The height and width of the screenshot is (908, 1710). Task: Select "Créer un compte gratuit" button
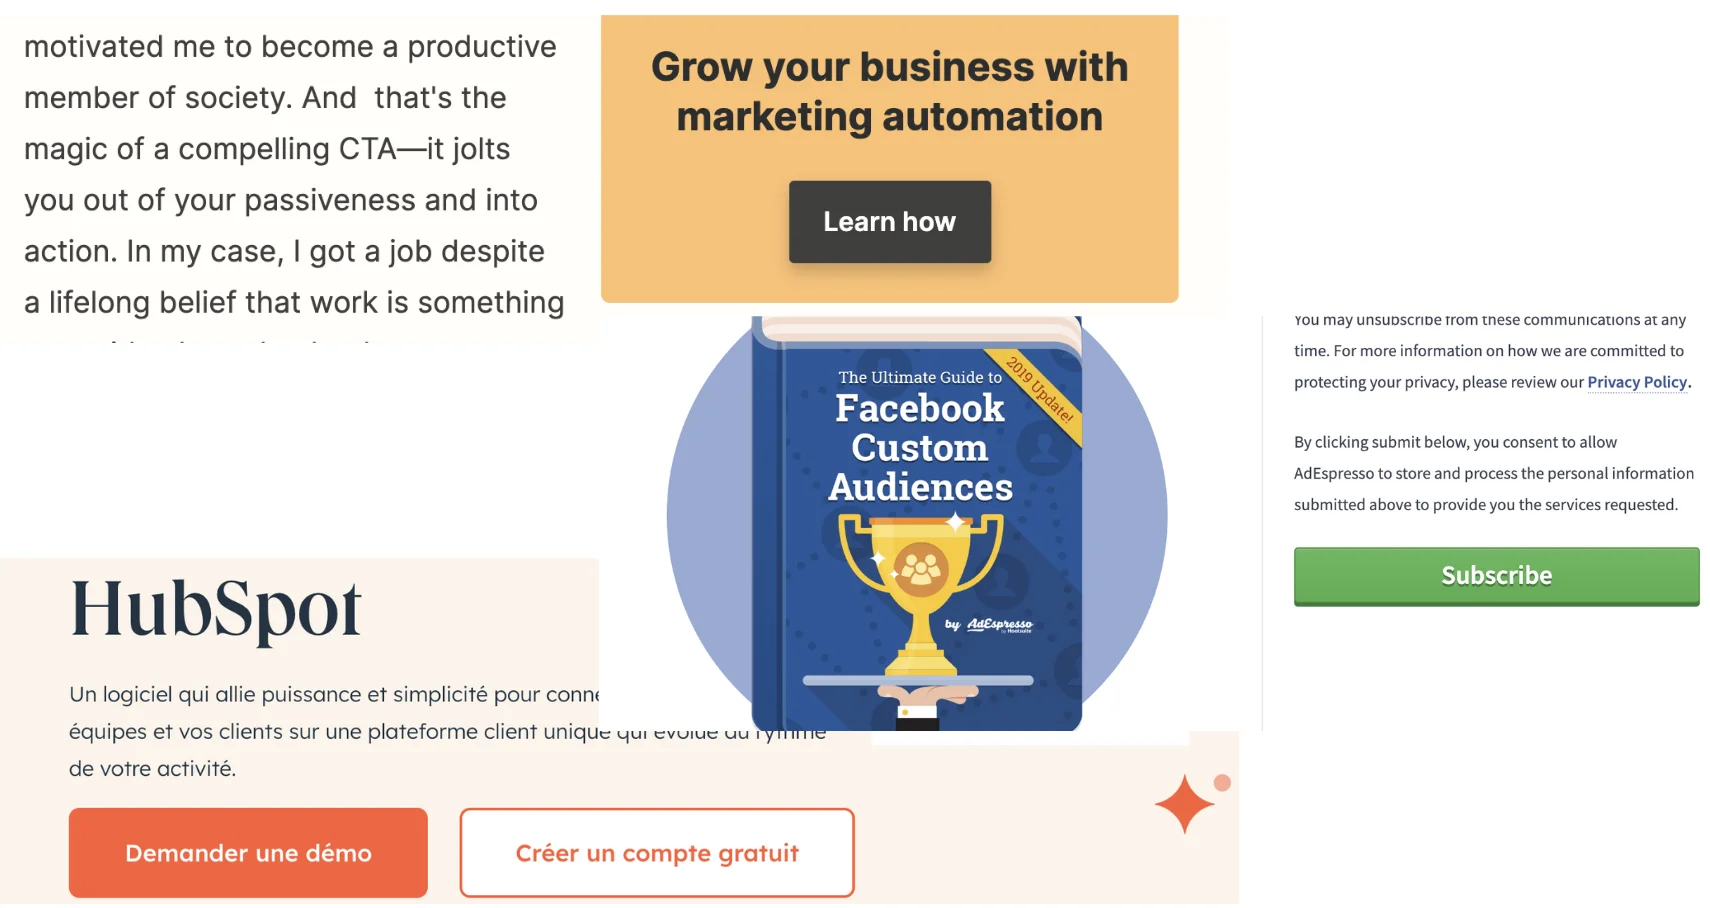(657, 853)
